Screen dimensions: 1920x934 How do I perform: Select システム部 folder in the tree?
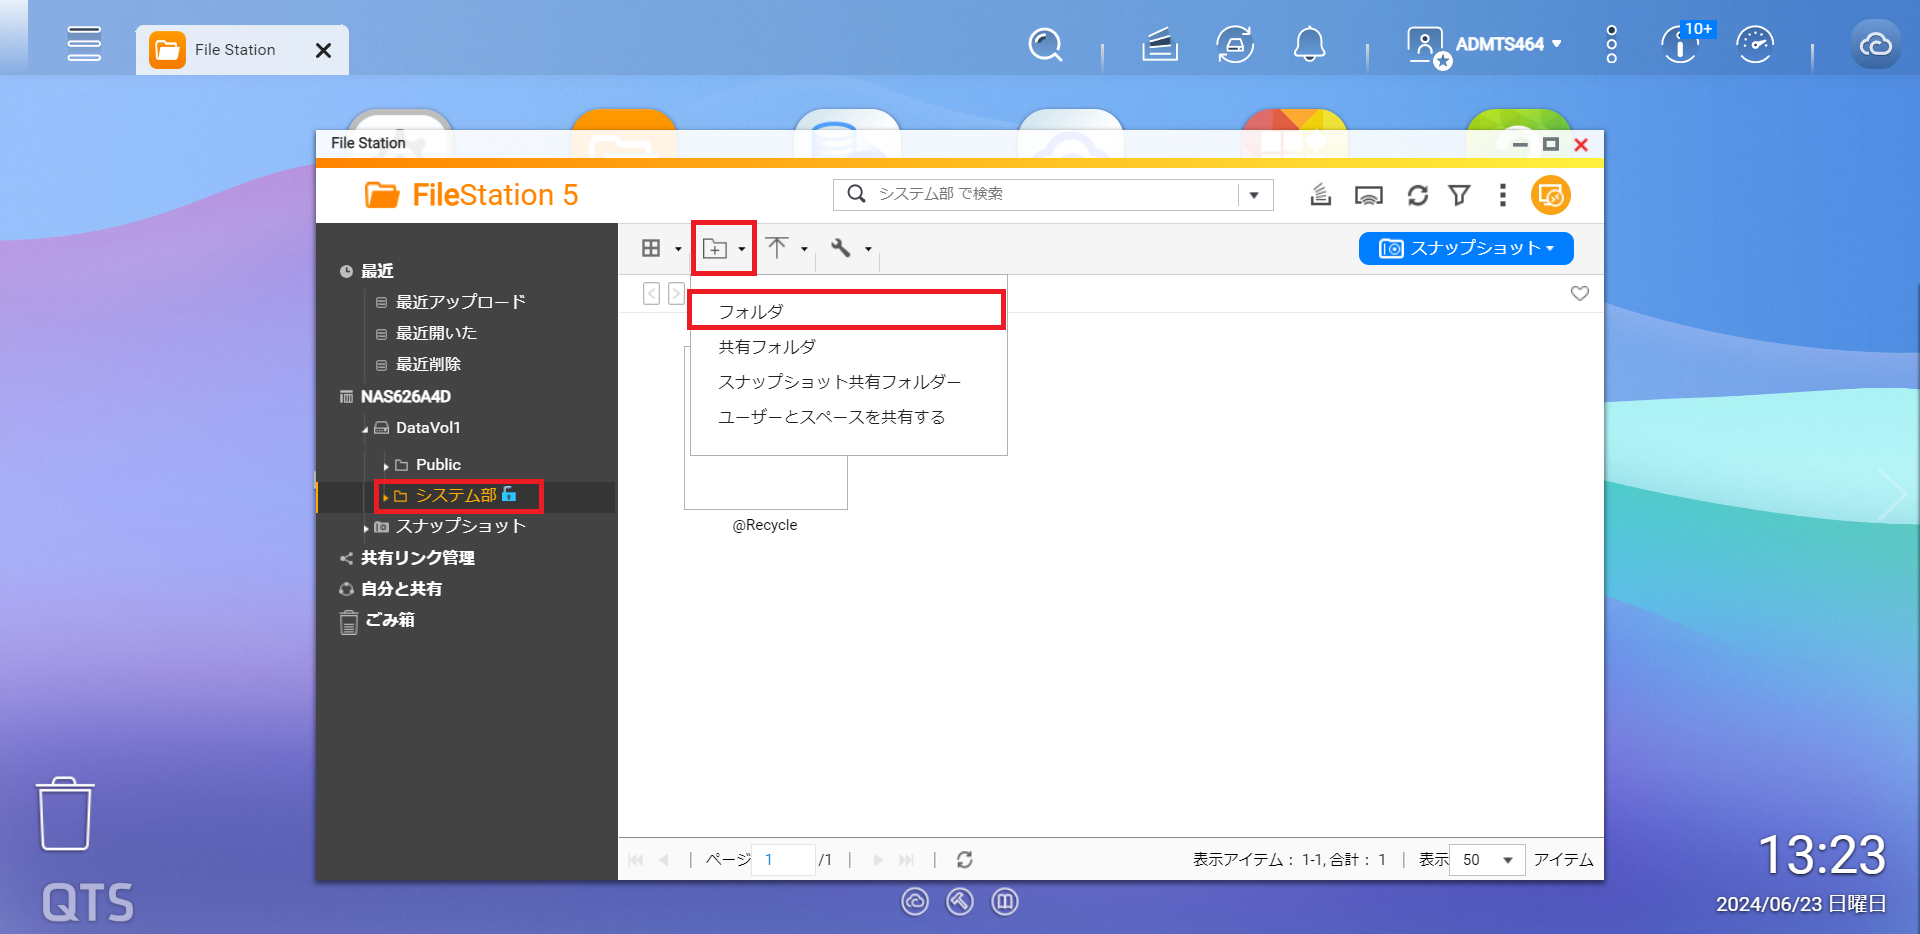coord(456,496)
